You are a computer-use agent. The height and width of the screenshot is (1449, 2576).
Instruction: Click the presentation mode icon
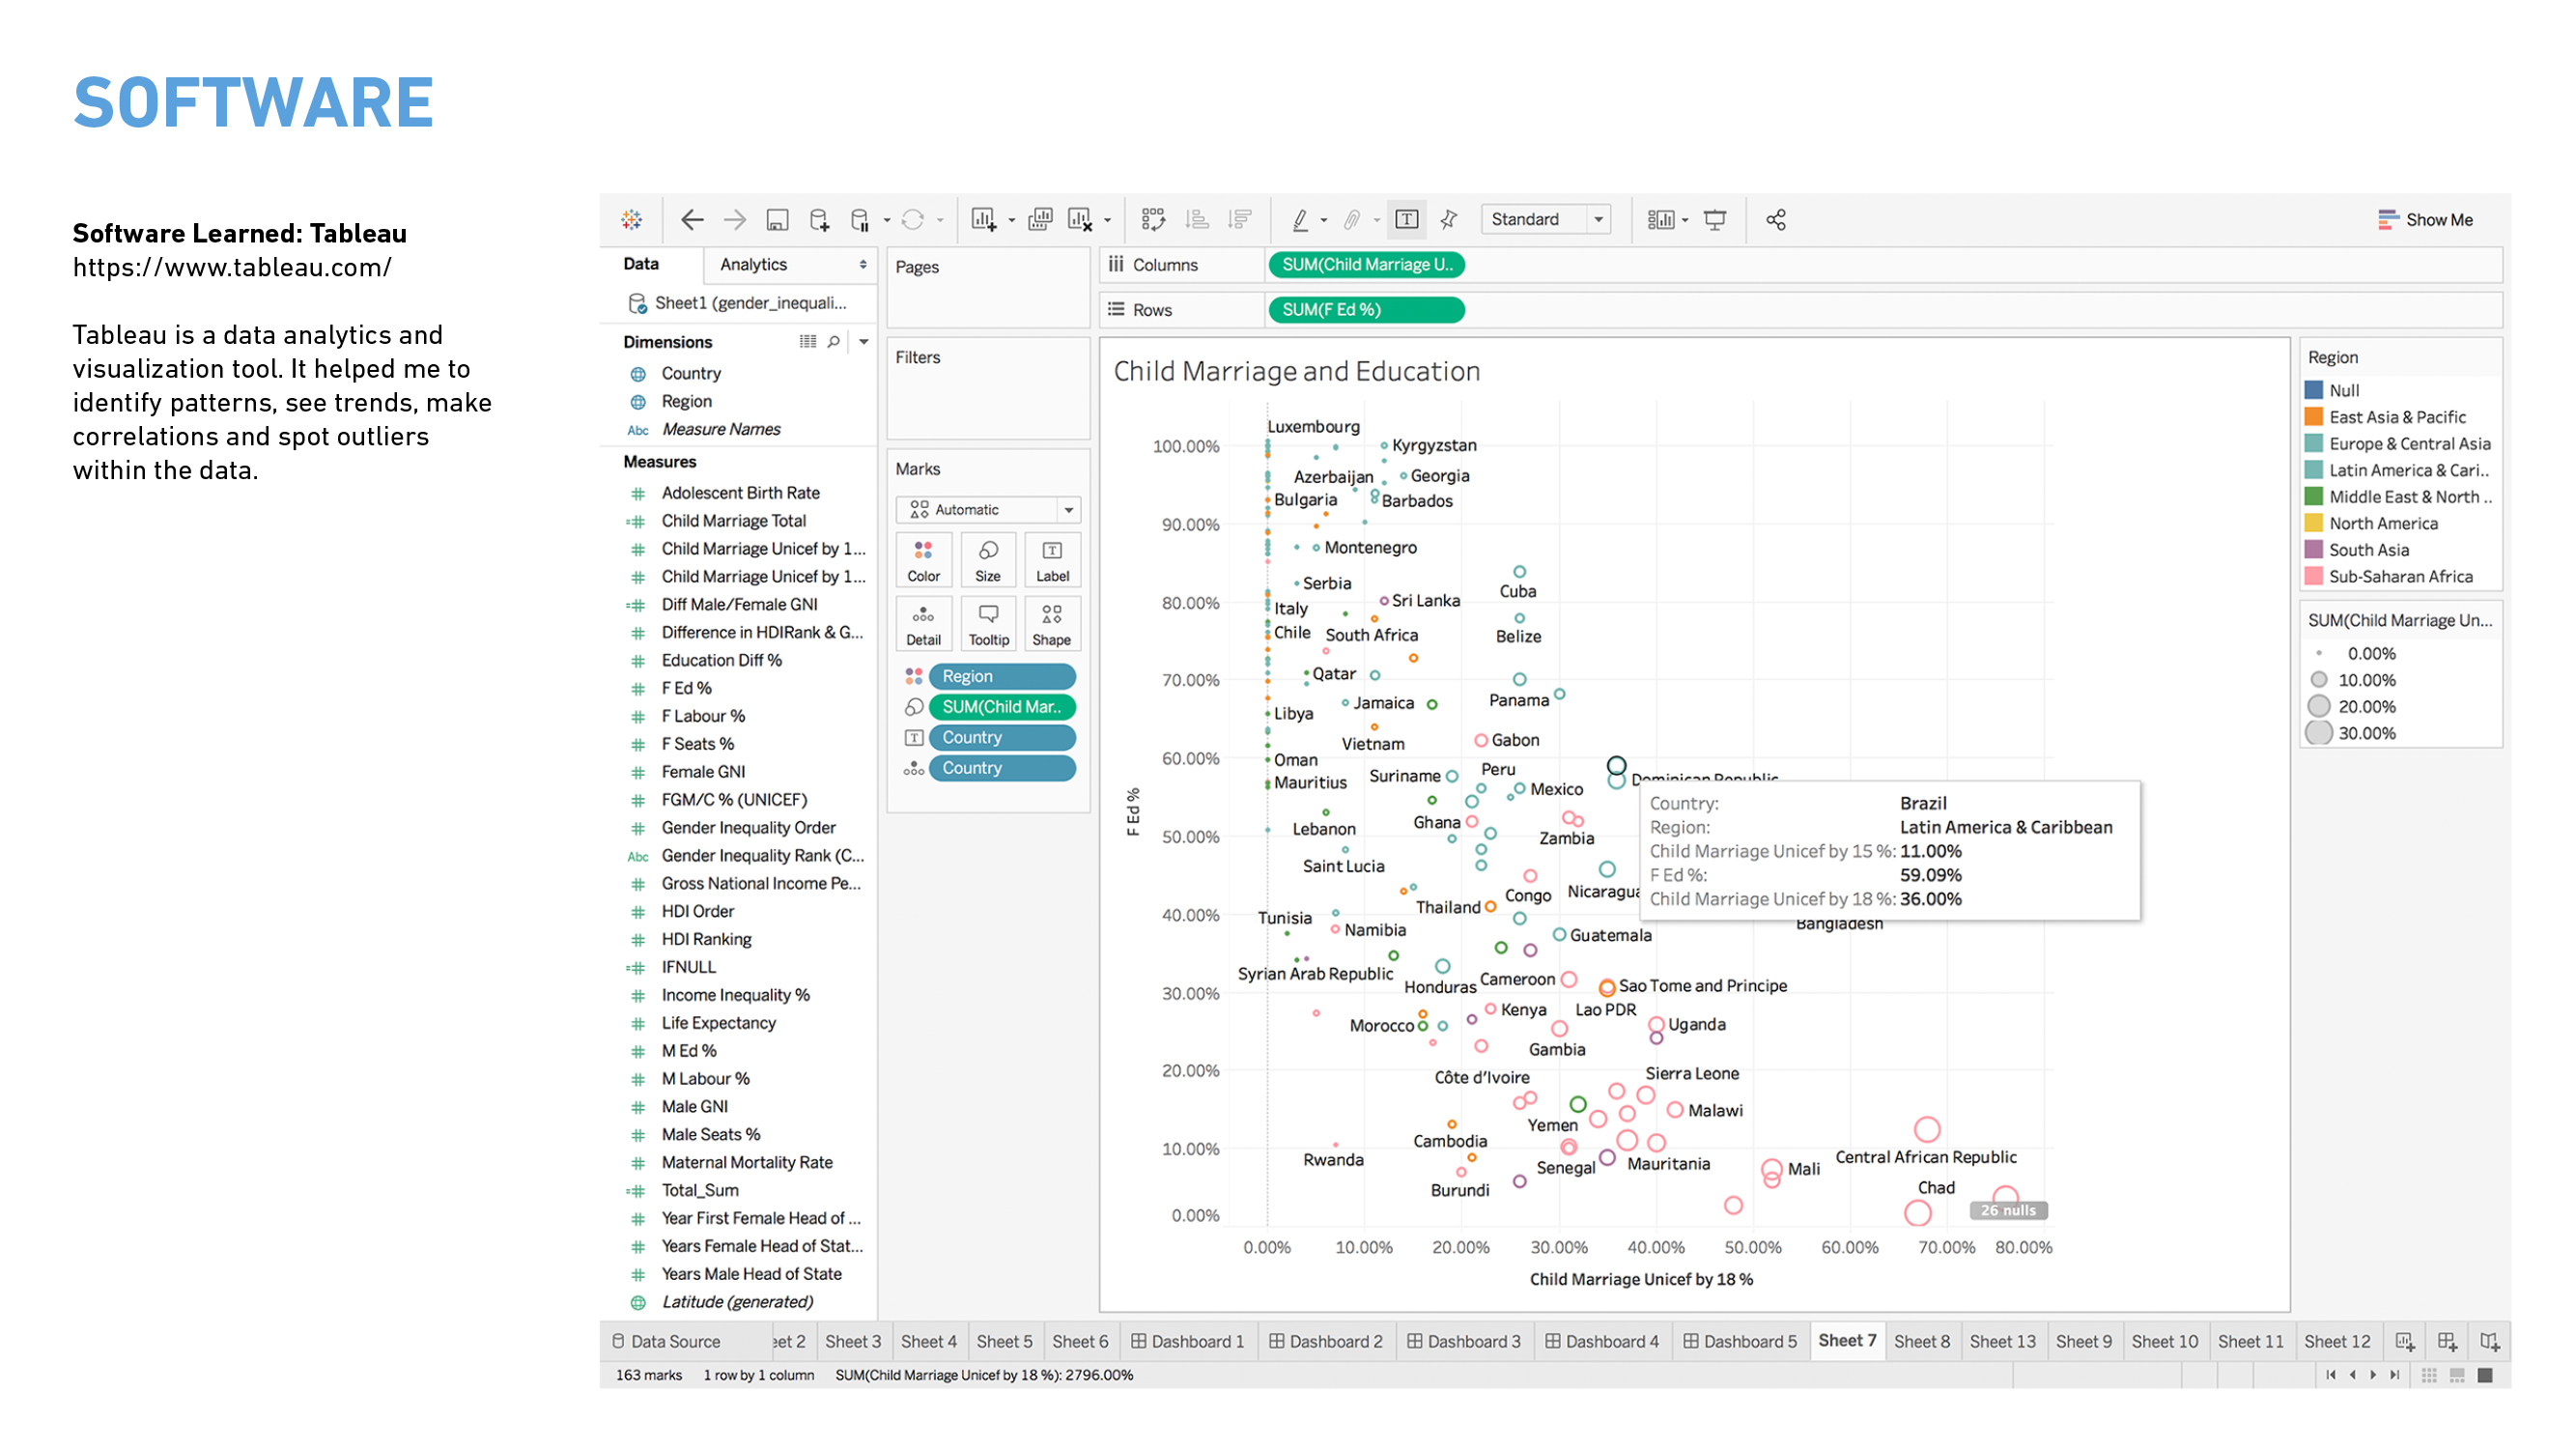[1715, 220]
